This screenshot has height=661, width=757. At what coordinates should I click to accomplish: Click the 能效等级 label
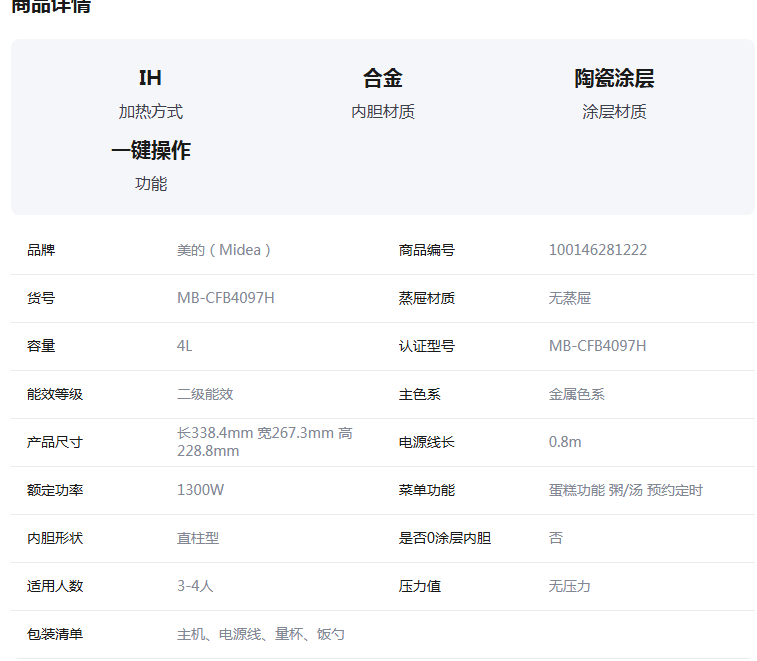coord(55,394)
